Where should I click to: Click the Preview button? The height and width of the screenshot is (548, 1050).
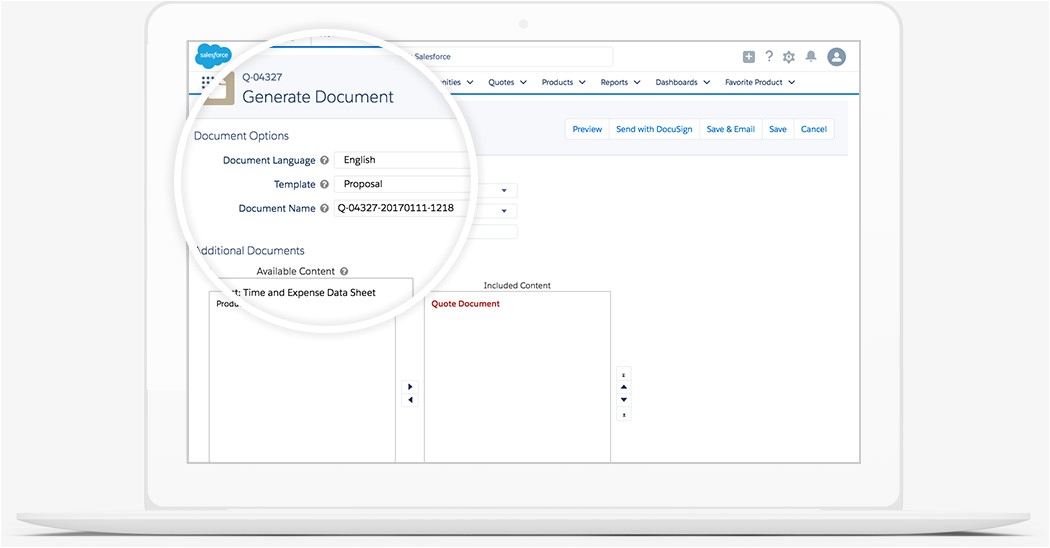click(x=587, y=129)
